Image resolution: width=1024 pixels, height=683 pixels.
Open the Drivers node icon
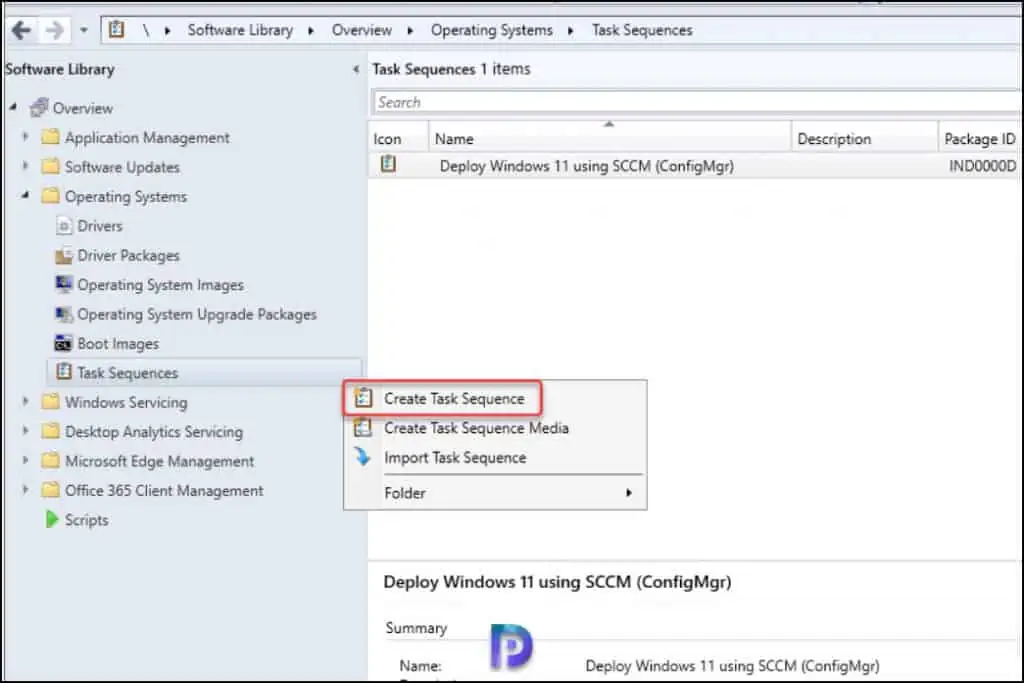click(63, 226)
